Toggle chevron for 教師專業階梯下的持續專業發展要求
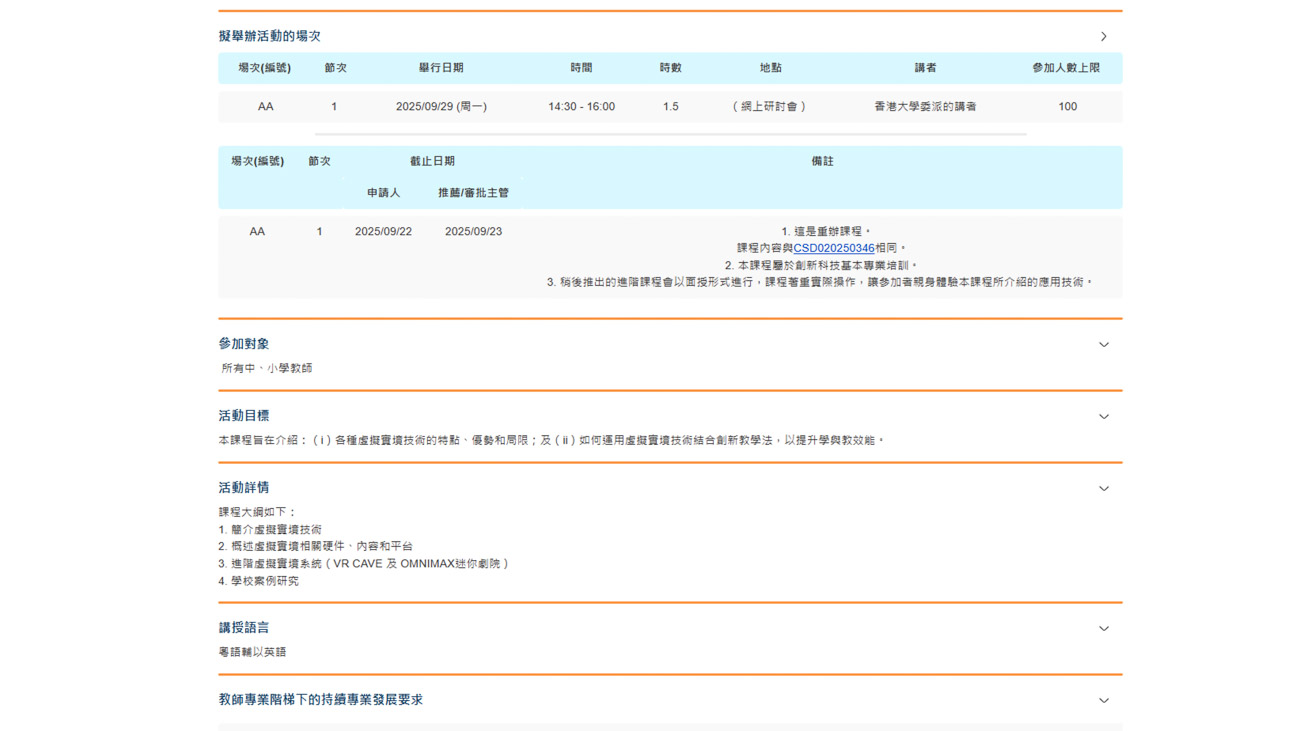This screenshot has width=1300, height=731. pos(1103,701)
